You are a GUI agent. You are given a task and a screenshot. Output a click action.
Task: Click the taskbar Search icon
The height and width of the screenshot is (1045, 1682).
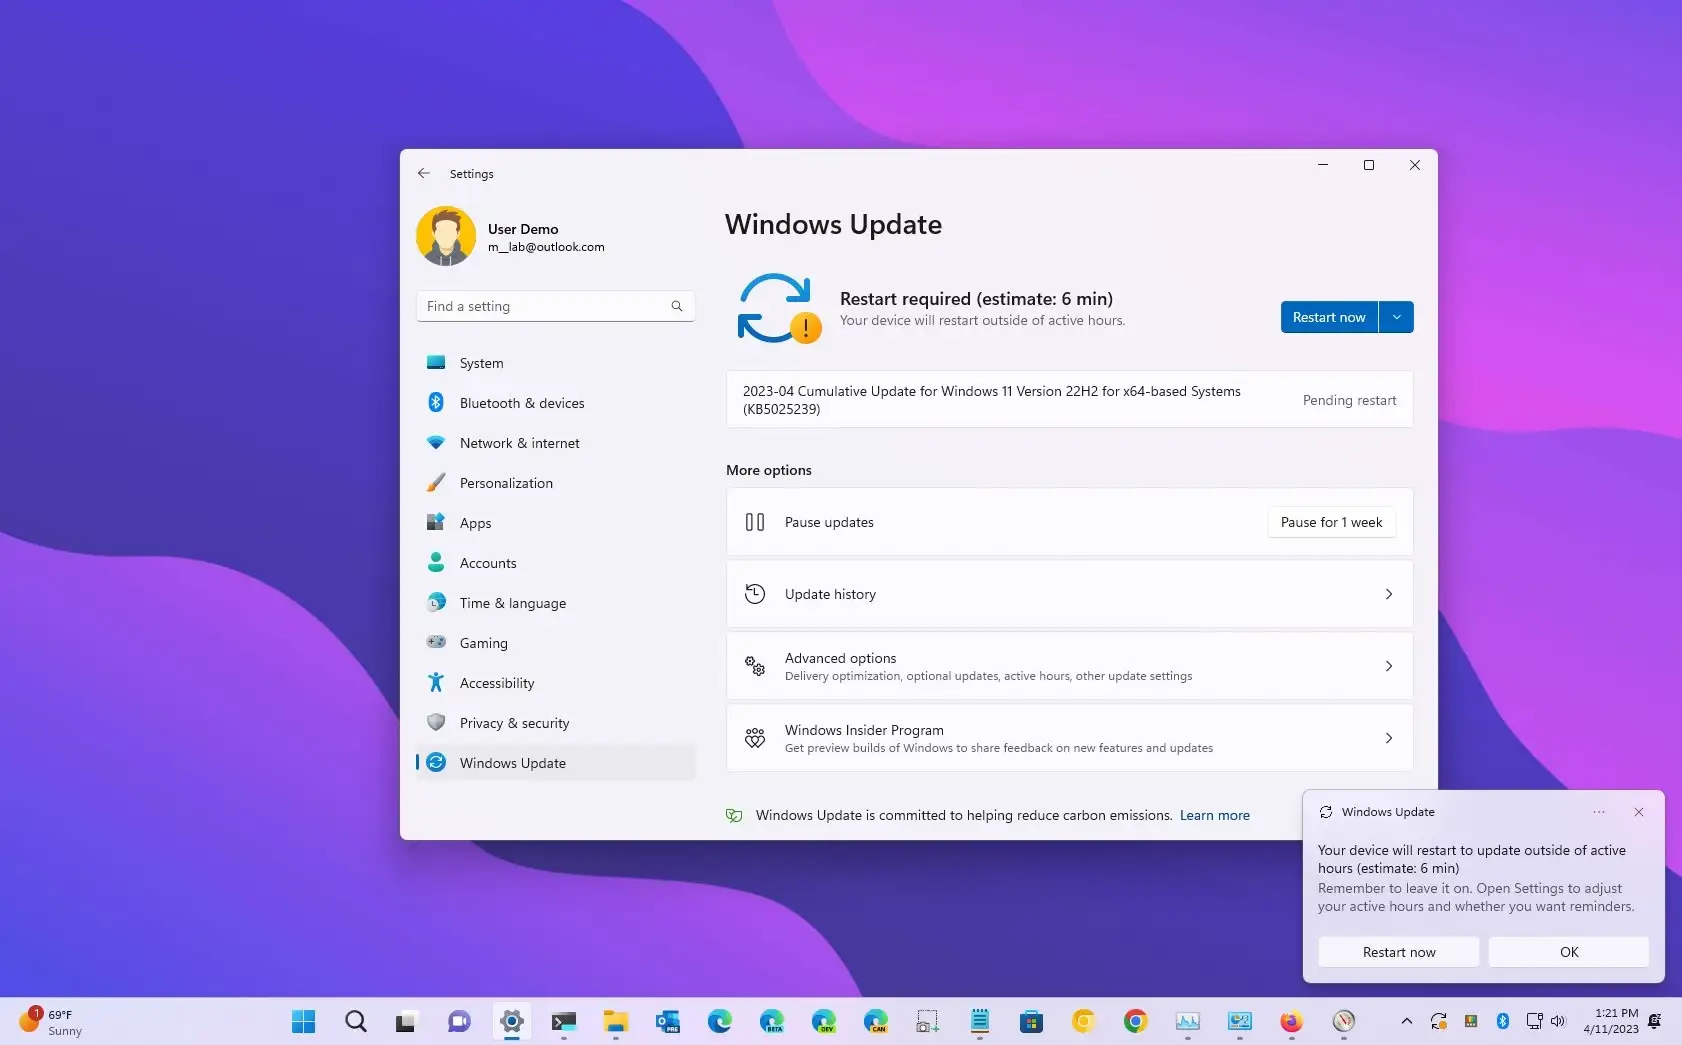tap(355, 1021)
